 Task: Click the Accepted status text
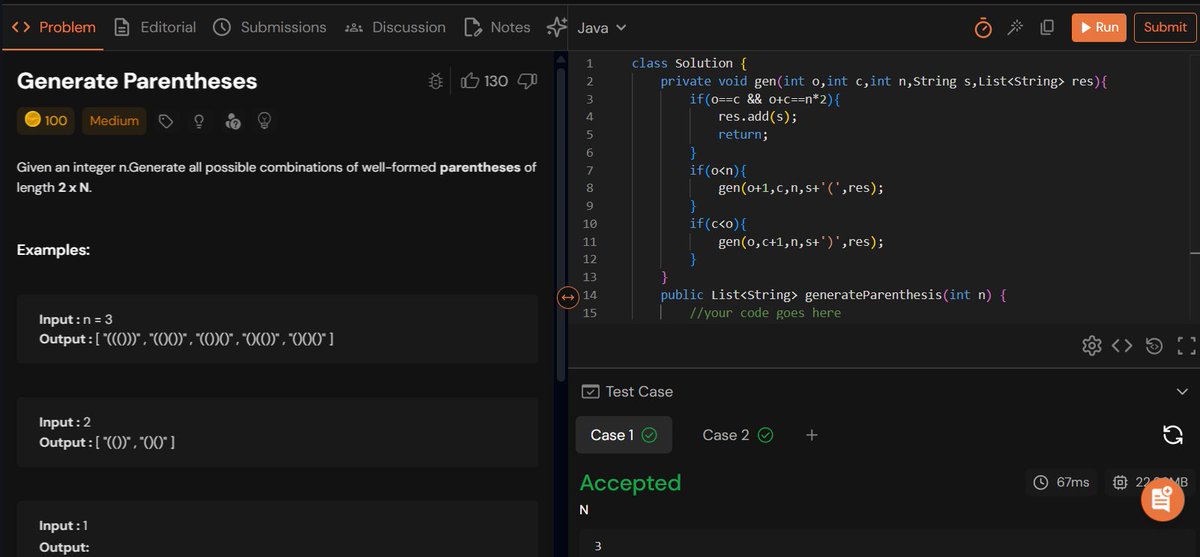(630, 483)
